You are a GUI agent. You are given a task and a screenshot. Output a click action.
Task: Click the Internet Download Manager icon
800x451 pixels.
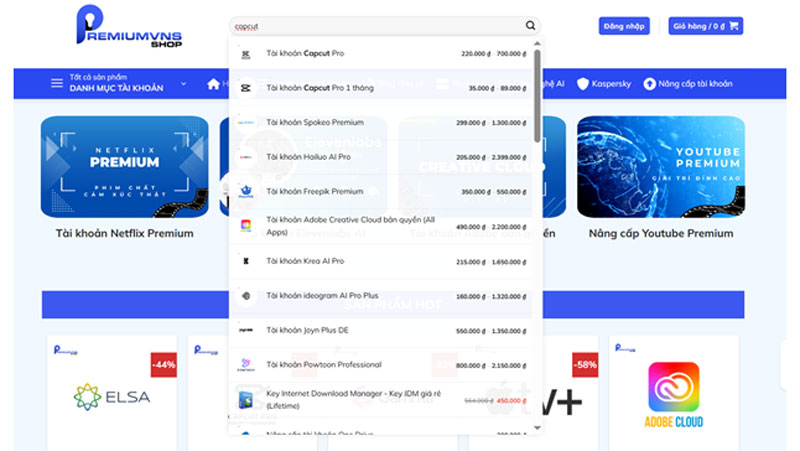click(x=246, y=399)
